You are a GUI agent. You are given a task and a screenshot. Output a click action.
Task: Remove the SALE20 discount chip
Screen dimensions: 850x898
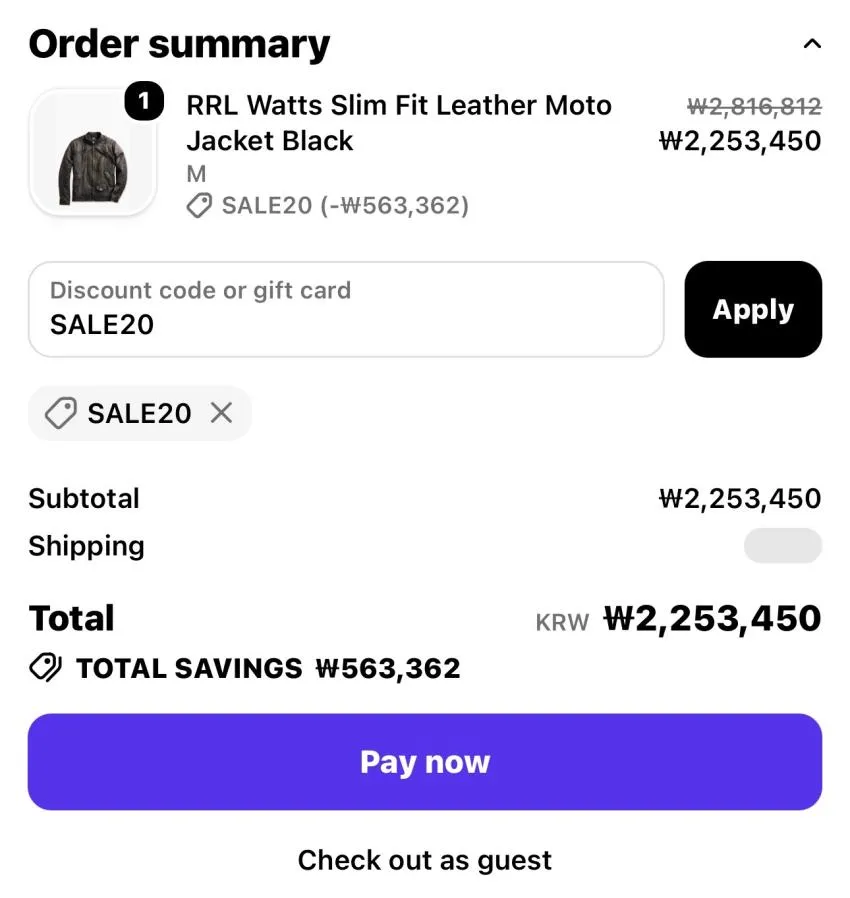coord(221,412)
